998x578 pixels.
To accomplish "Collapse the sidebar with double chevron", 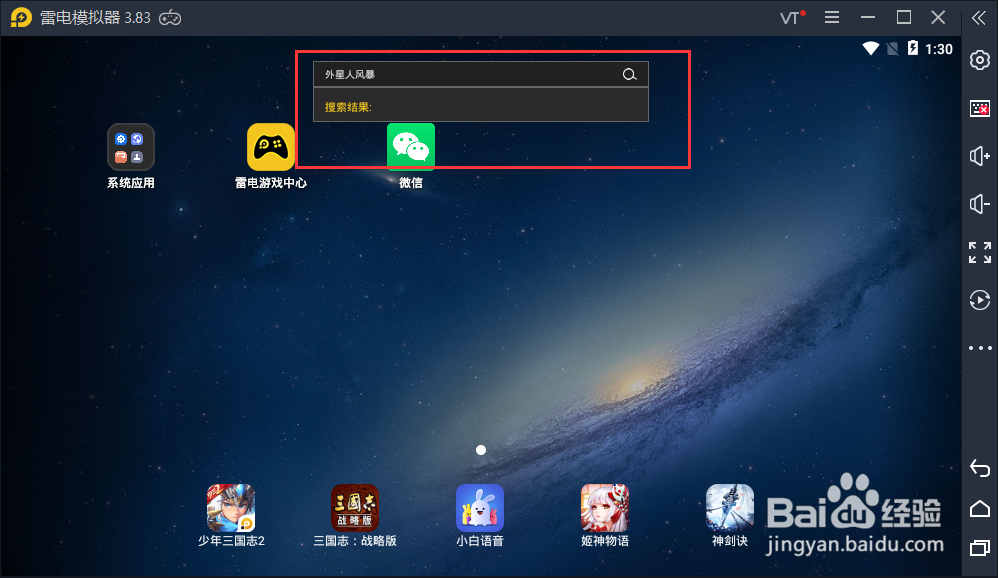I will click(979, 18).
